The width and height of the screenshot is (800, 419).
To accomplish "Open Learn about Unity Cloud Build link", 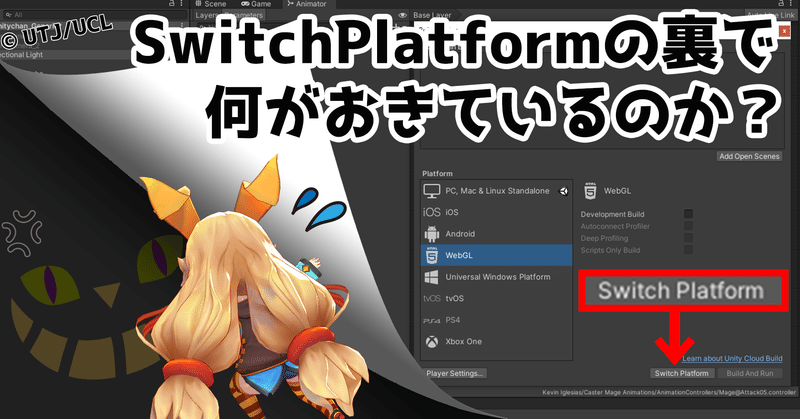I will (732, 358).
